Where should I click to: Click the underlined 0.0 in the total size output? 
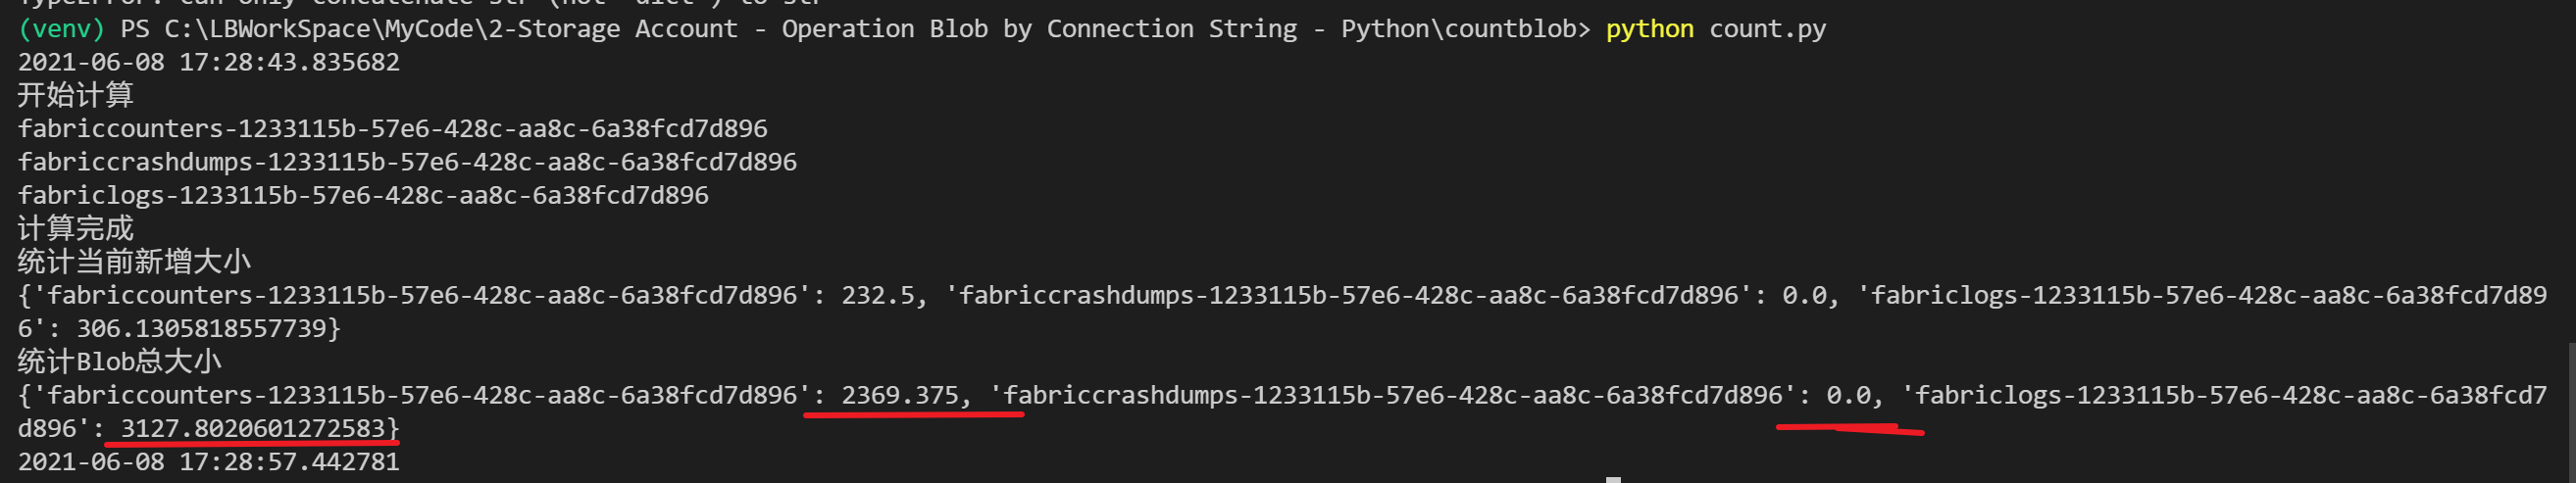point(1848,395)
